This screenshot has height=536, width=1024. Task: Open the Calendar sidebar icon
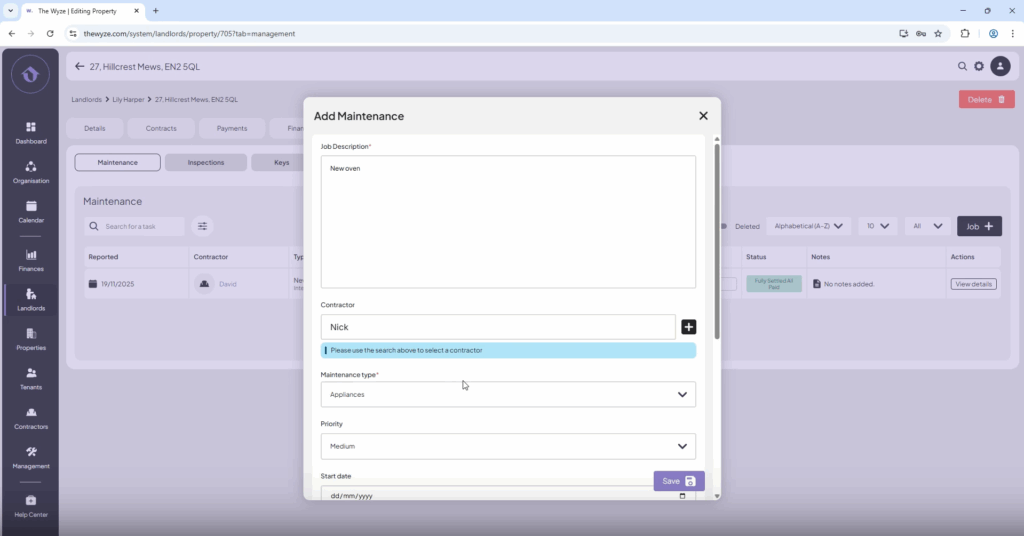[30, 211]
